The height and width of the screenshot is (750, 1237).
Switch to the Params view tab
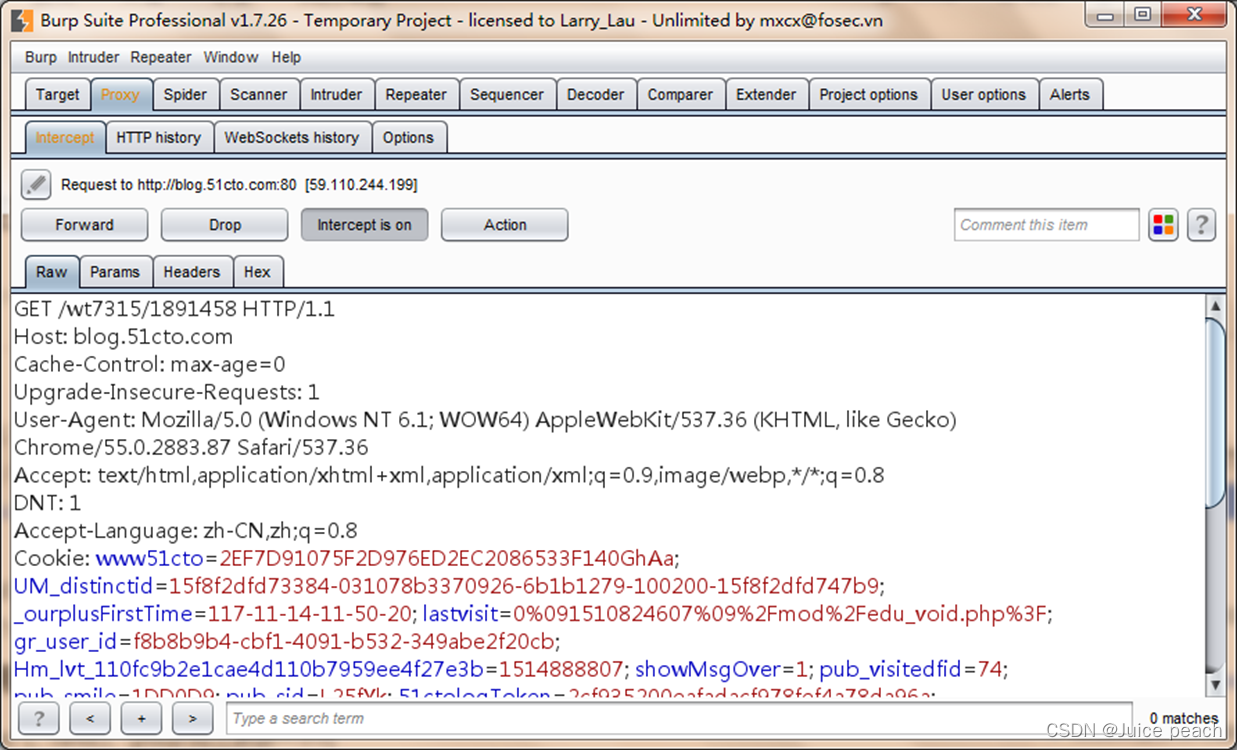115,272
